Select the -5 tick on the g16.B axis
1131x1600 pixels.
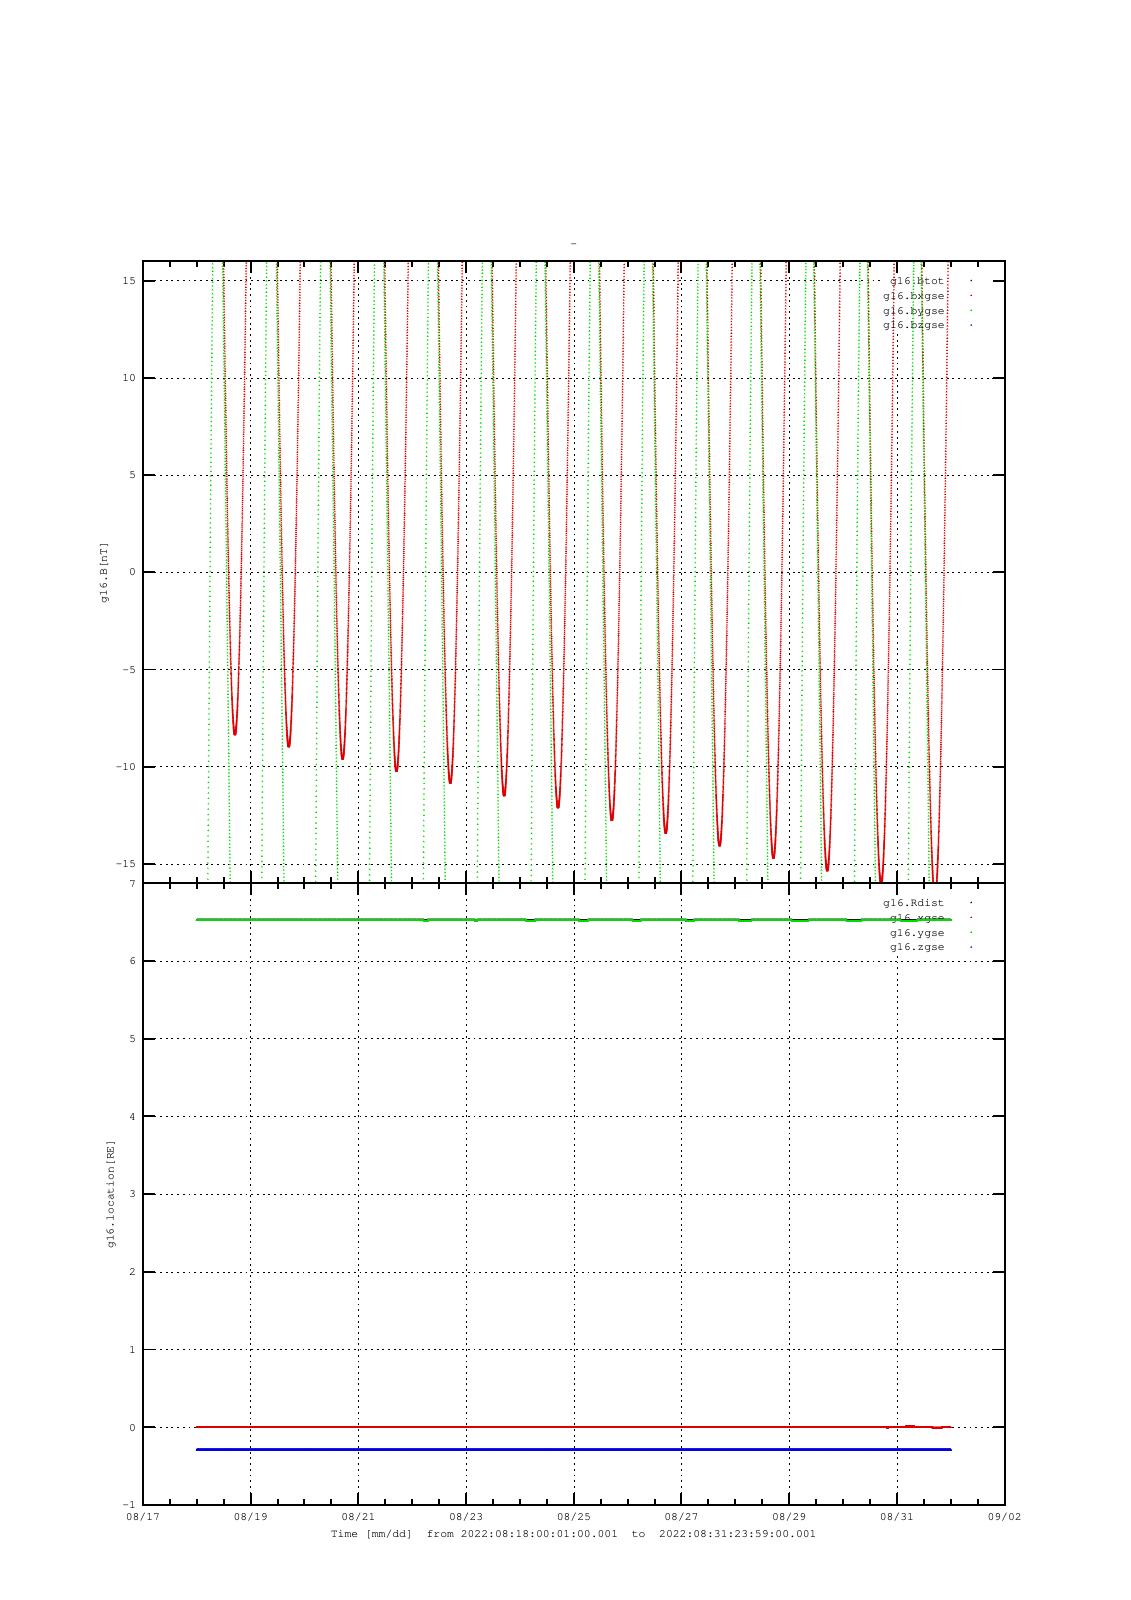click(129, 670)
